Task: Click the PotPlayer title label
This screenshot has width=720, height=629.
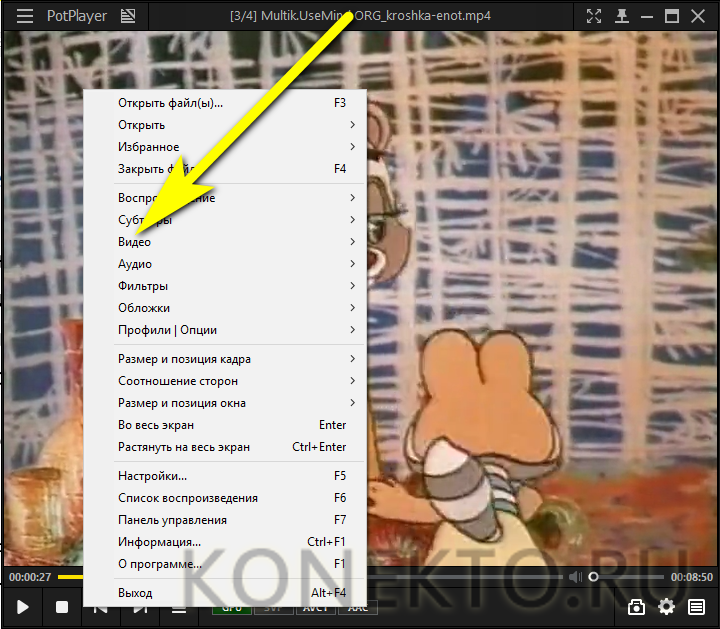Action: tap(77, 16)
